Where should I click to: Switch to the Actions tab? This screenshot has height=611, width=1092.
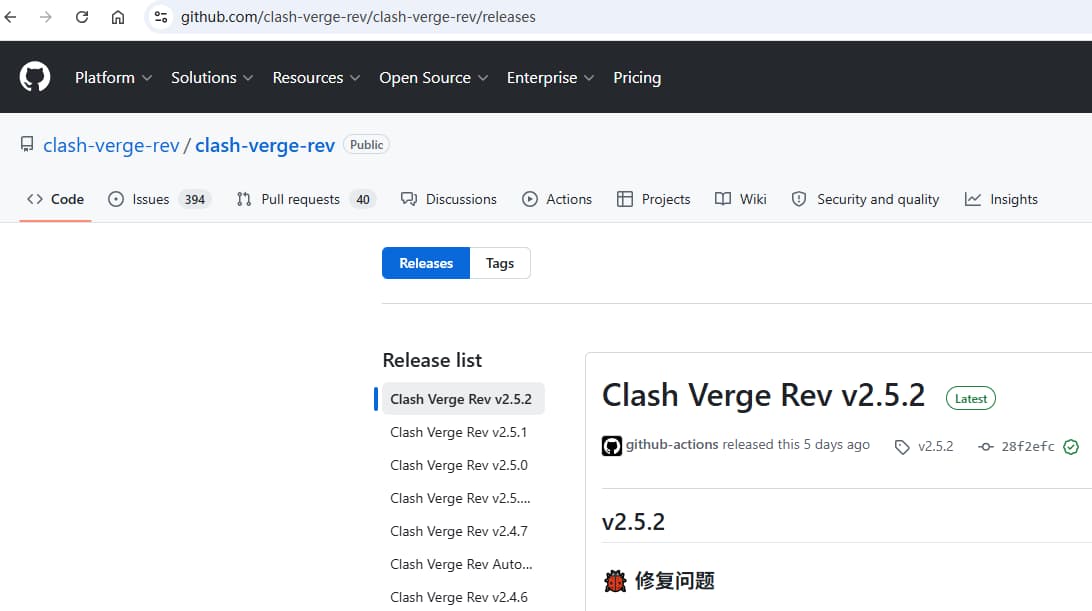click(557, 199)
